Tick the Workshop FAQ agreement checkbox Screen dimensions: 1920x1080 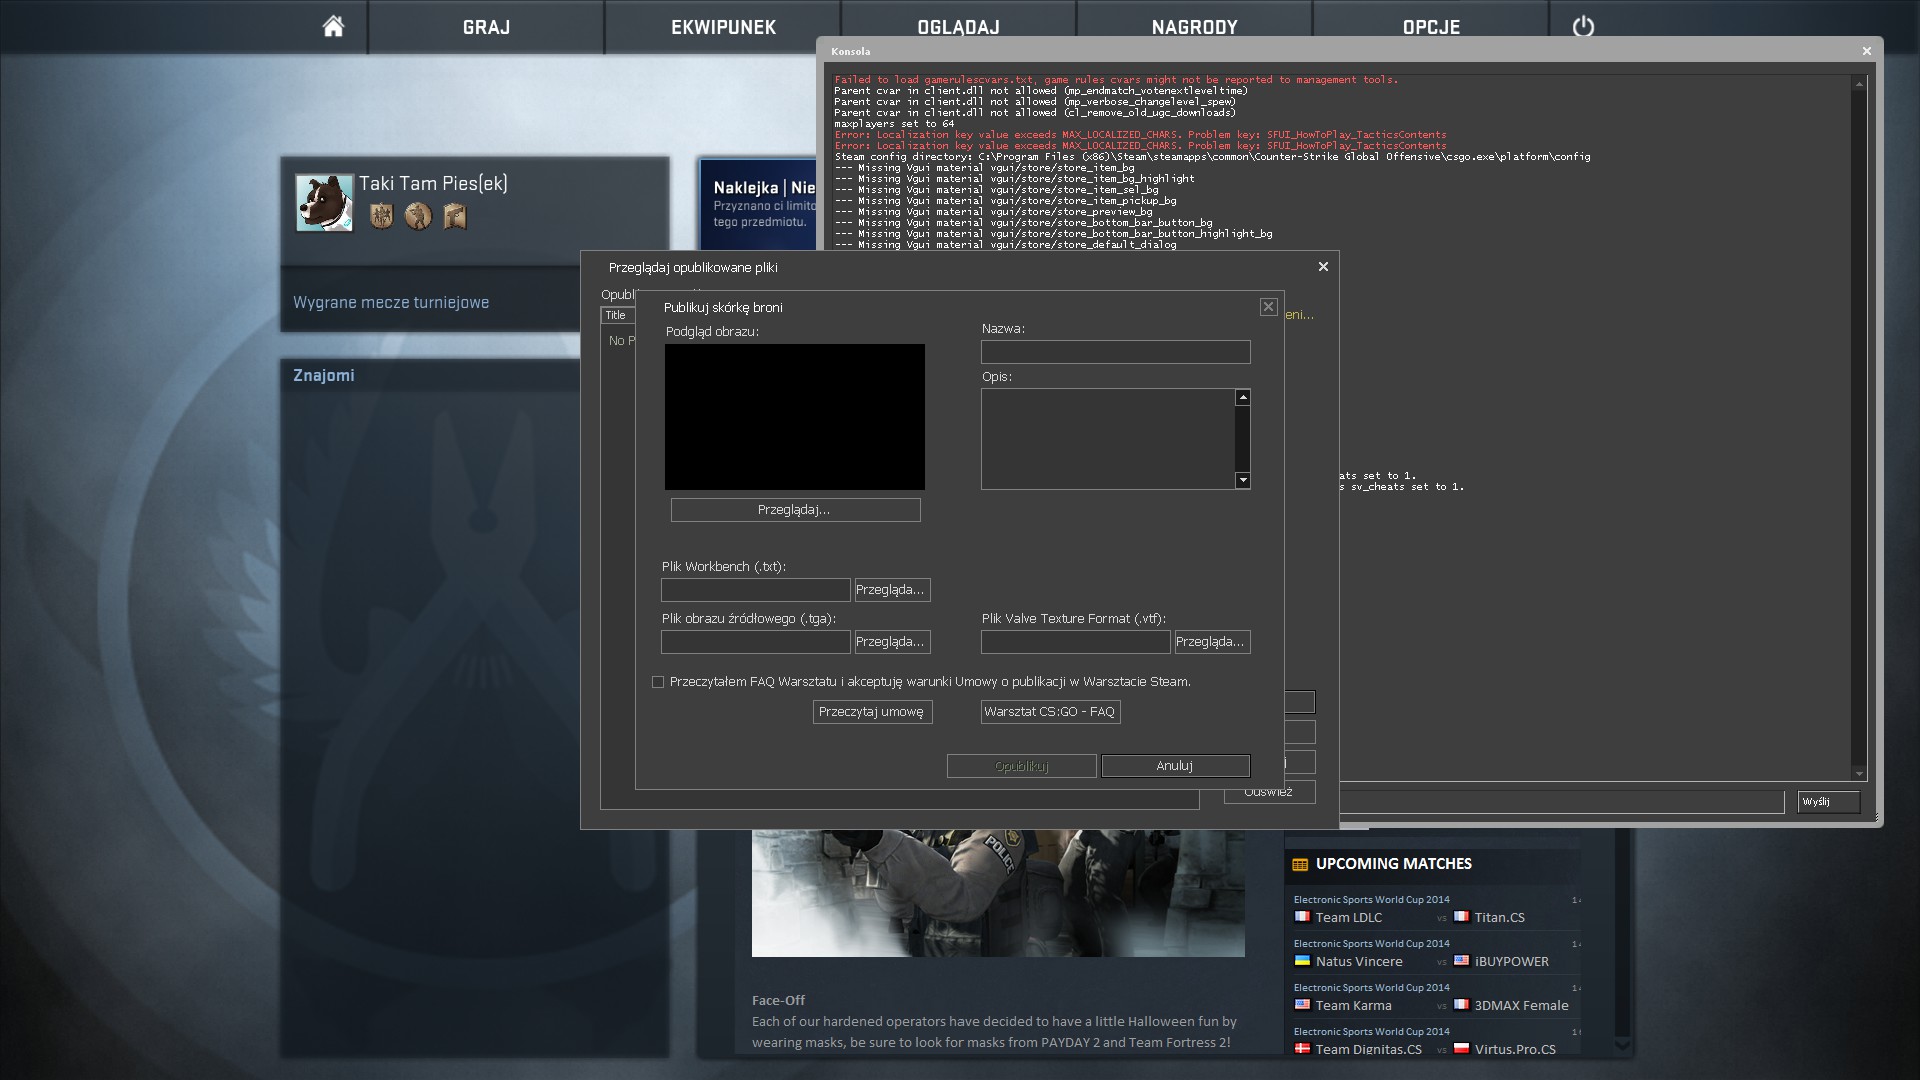658,682
